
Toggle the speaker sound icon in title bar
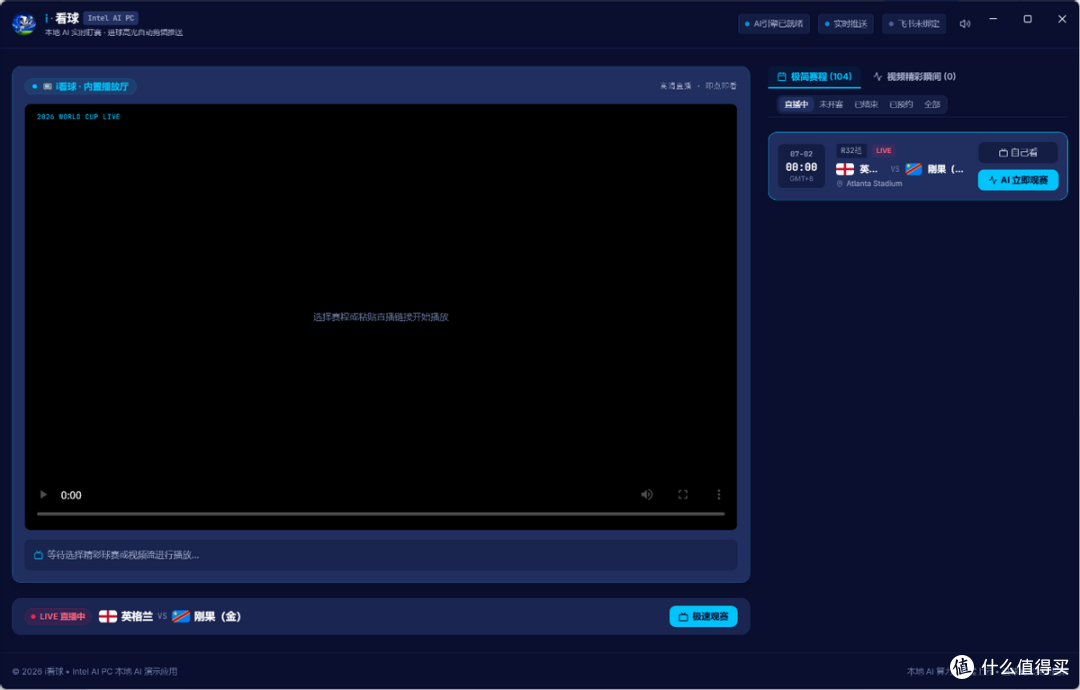pyautogui.click(x=965, y=23)
